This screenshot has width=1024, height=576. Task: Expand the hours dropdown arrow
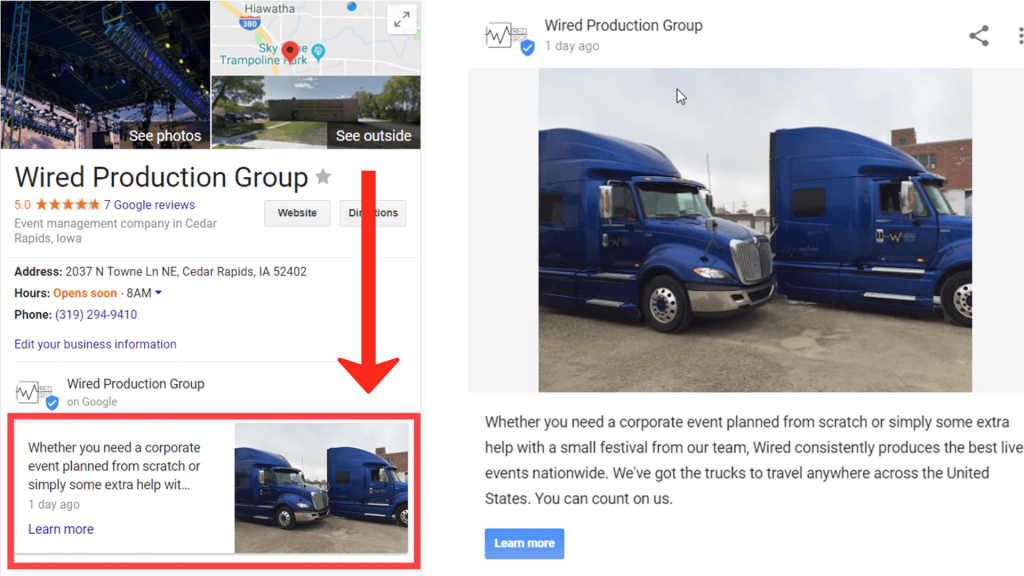point(158,293)
